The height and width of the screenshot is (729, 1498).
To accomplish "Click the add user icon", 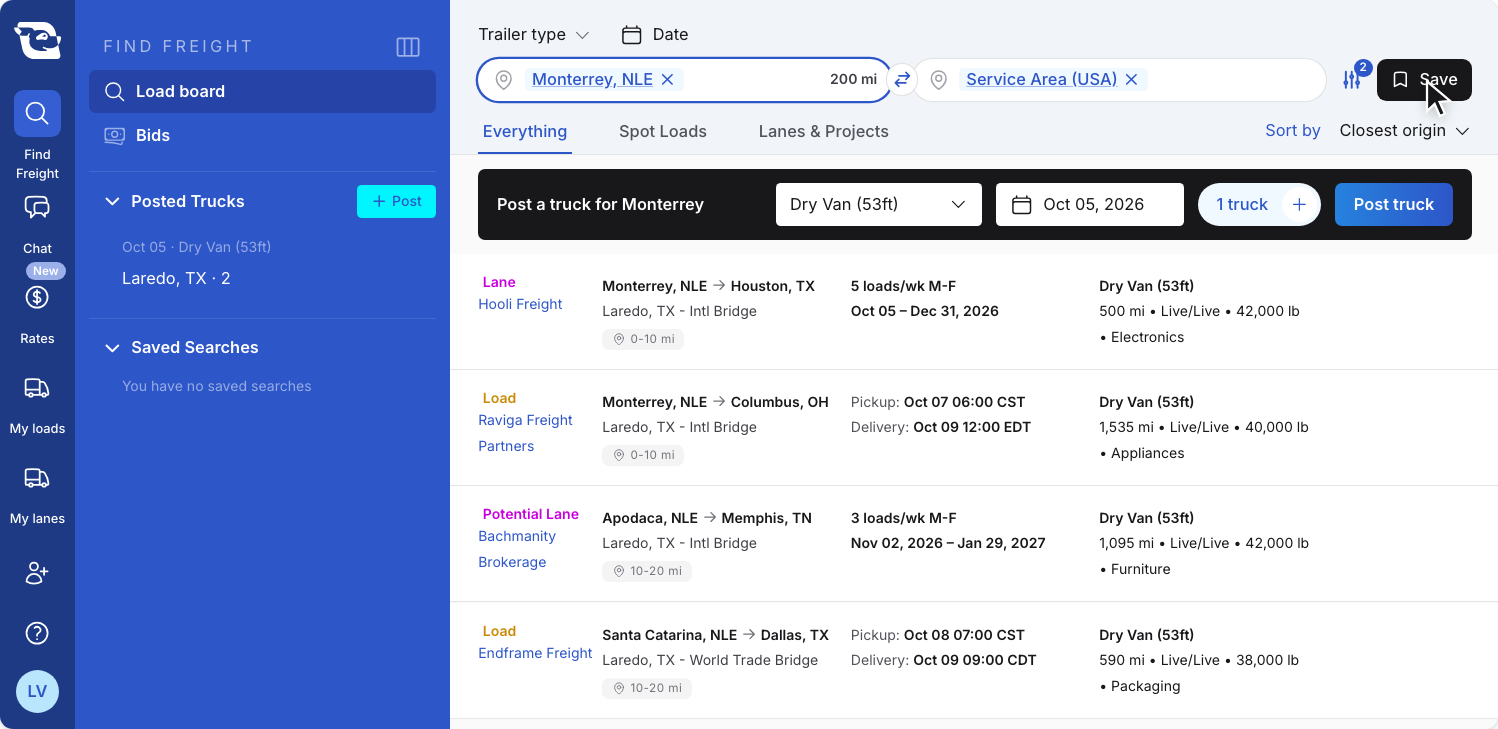I will point(37,573).
